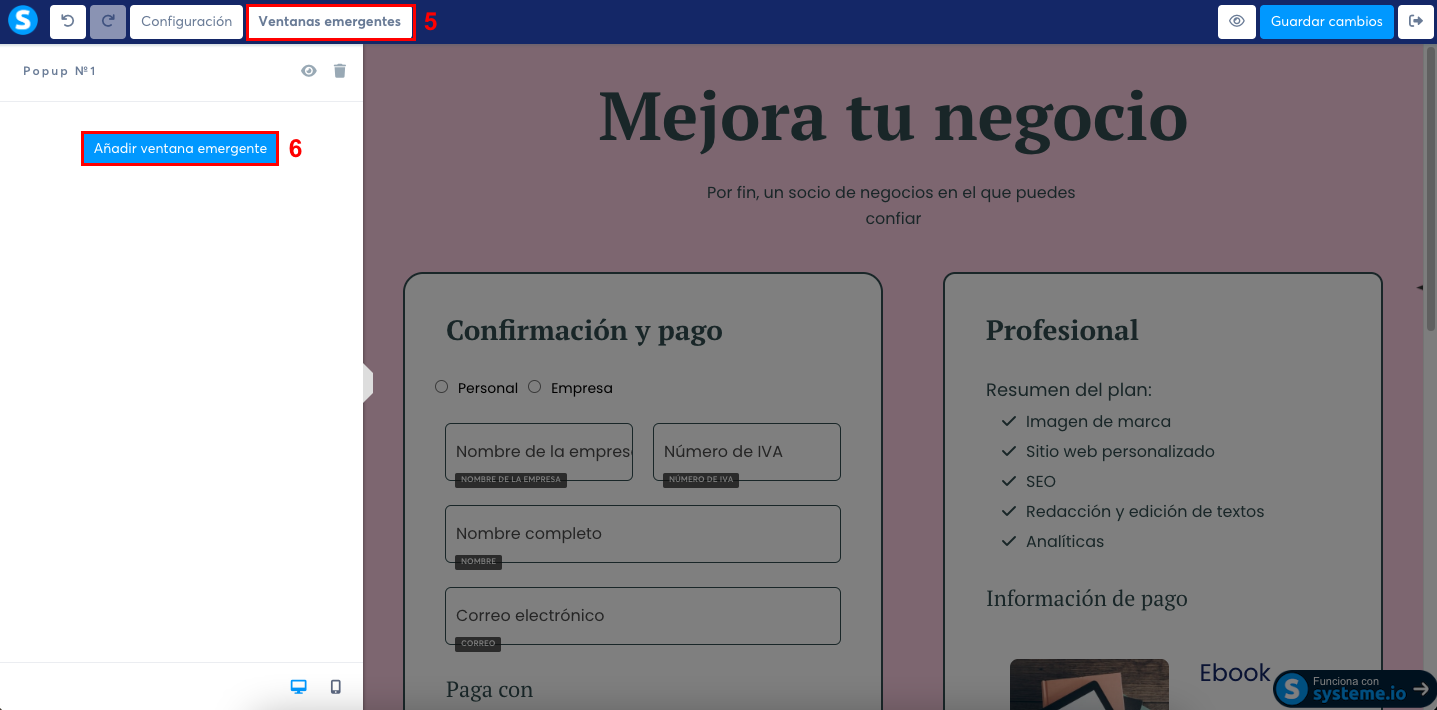The width and height of the screenshot is (1437, 710).
Task: Toggle visibility of Popup №1
Action: point(309,70)
